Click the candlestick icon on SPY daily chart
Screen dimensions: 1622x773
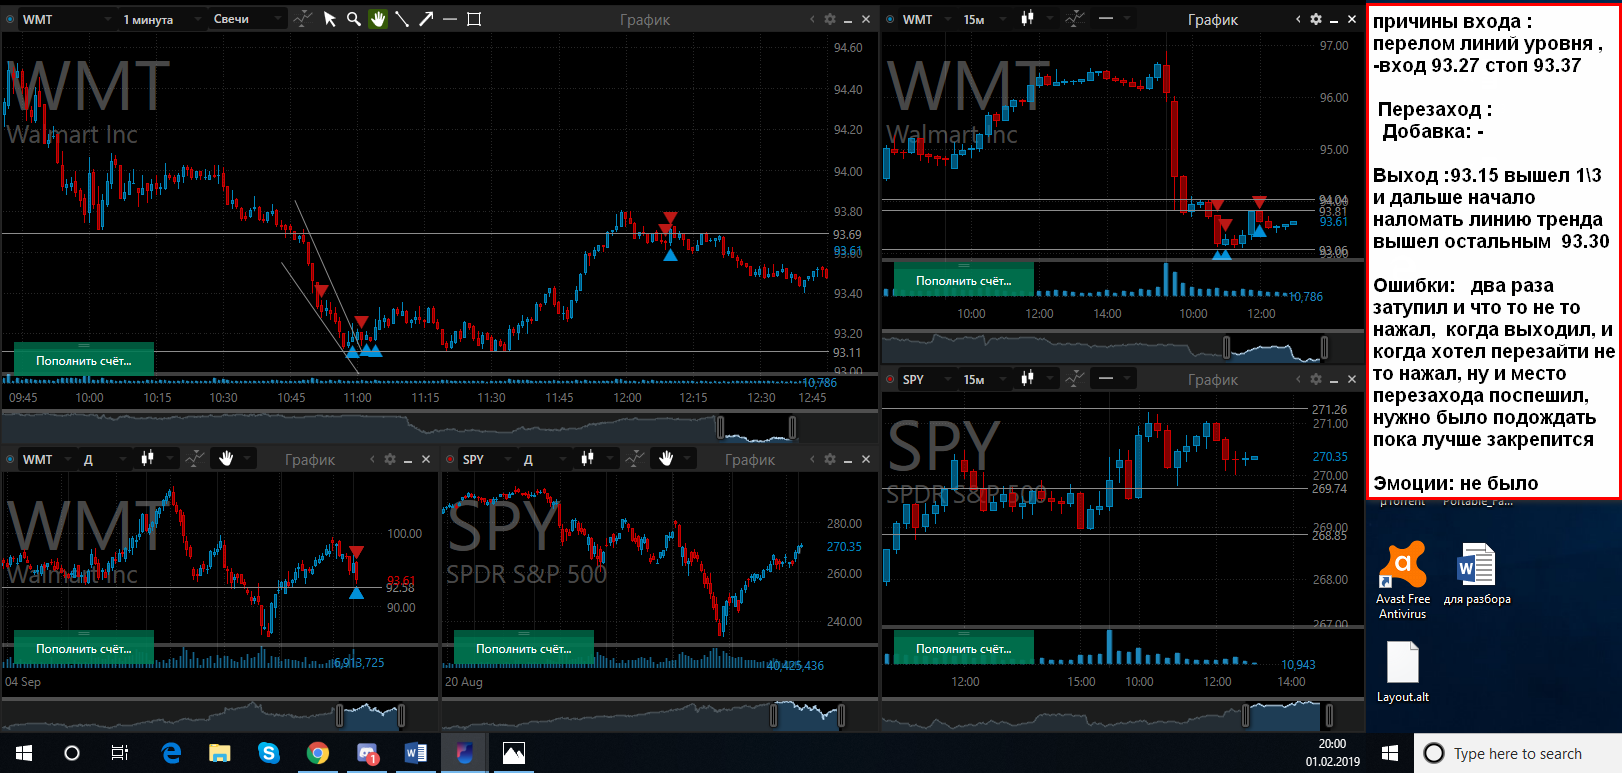point(587,459)
